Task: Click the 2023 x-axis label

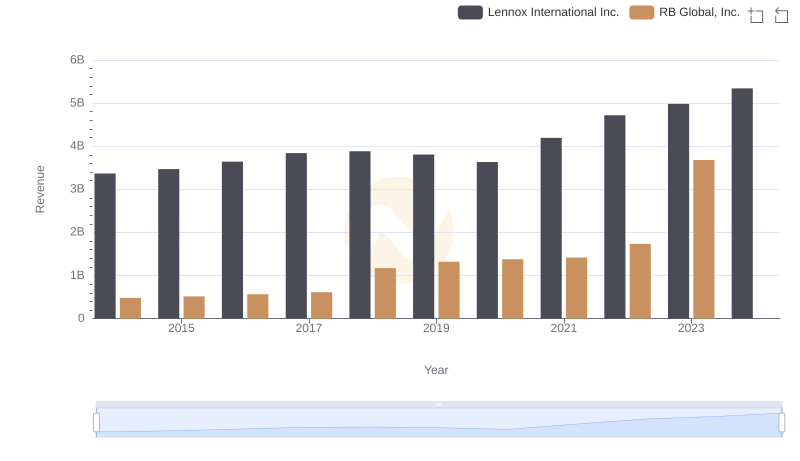Action: pos(691,328)
